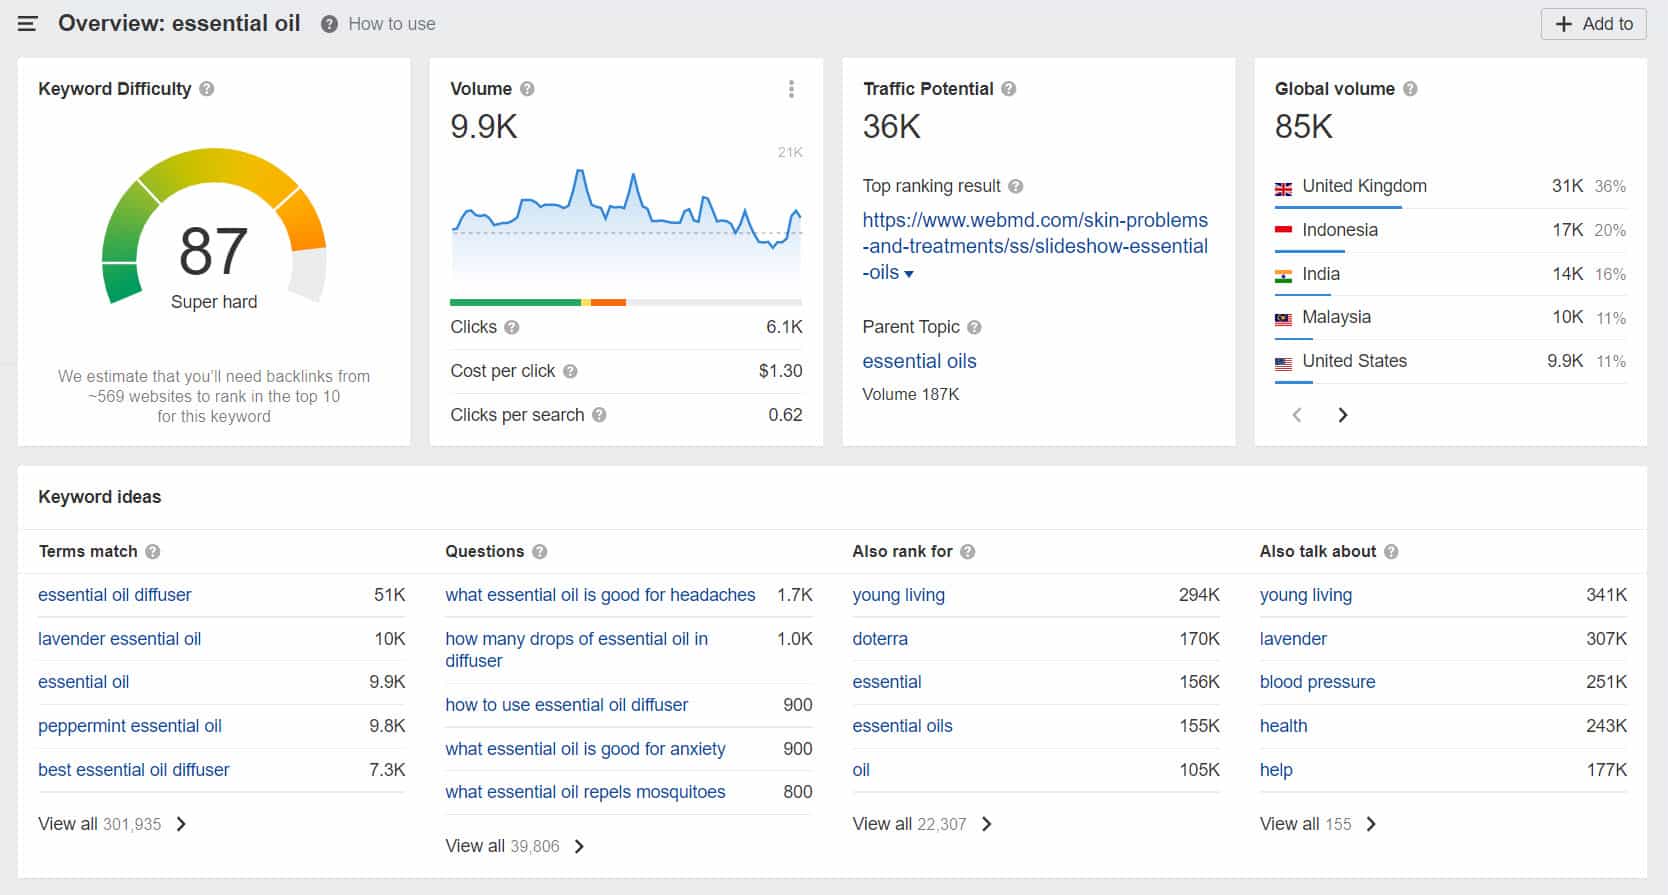Click the Cost per click help icon
The width and height of the screenshot is (1668, 895).
click(570, 371)
